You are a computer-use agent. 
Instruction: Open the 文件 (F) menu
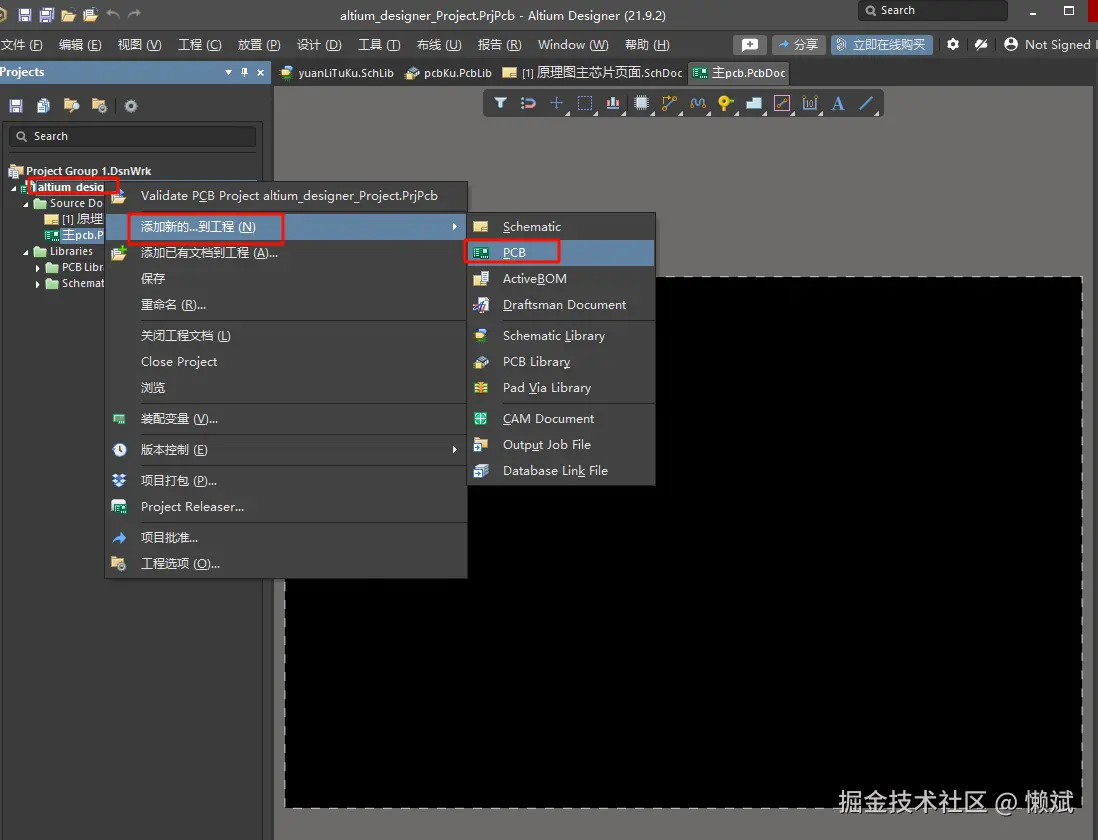(x=22, y=45)
